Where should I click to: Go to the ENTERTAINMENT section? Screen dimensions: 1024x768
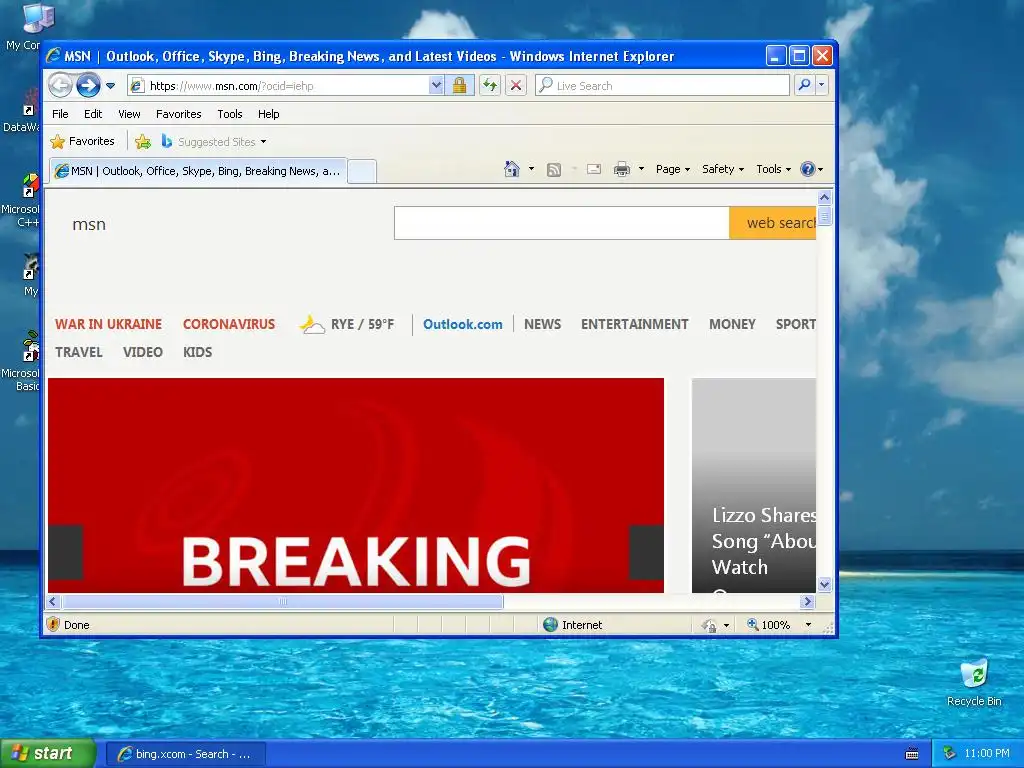click(x=635, y=324)
